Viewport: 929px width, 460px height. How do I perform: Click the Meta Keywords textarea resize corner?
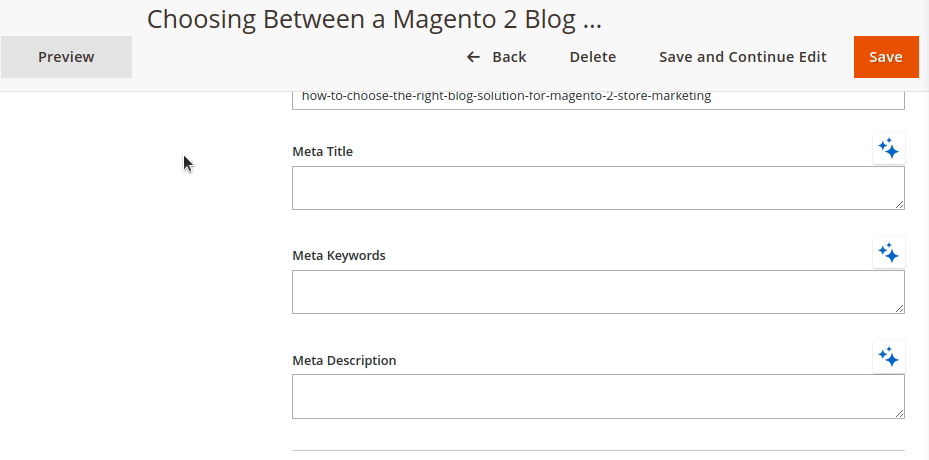899,308
